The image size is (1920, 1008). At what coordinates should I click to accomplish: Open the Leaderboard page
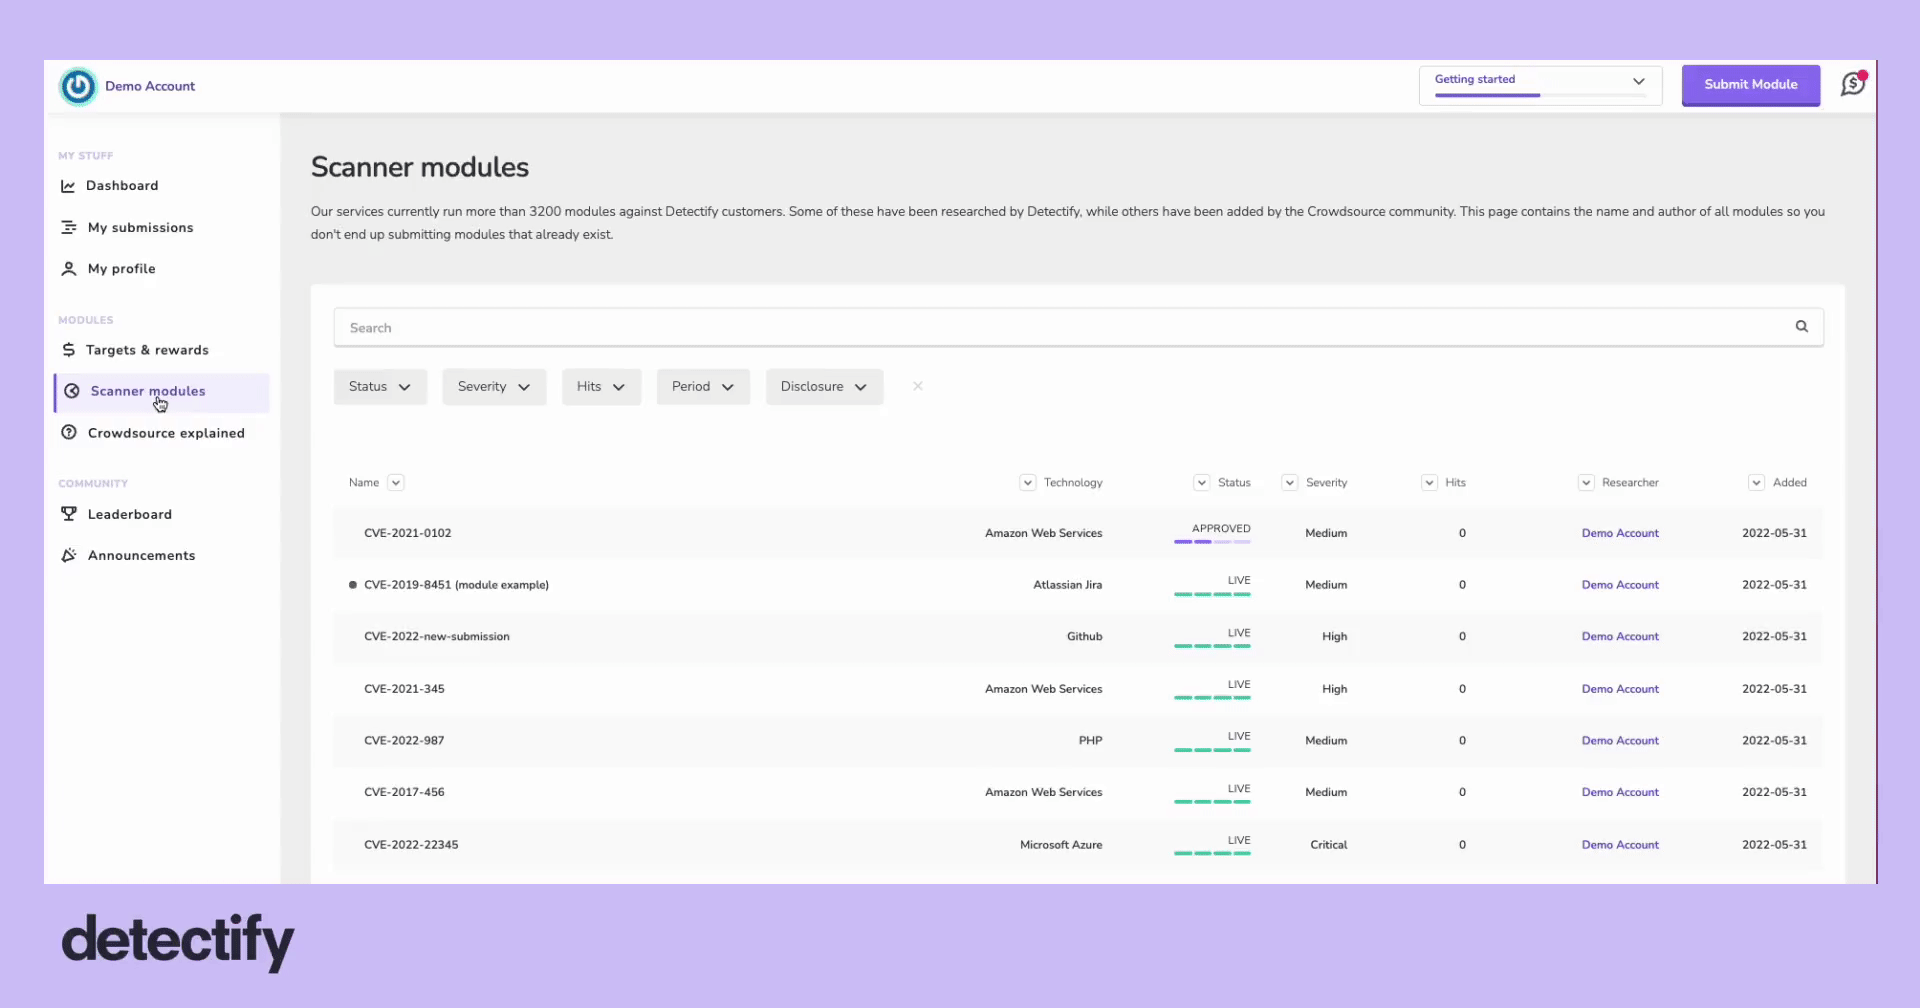(x=130, y=514)
